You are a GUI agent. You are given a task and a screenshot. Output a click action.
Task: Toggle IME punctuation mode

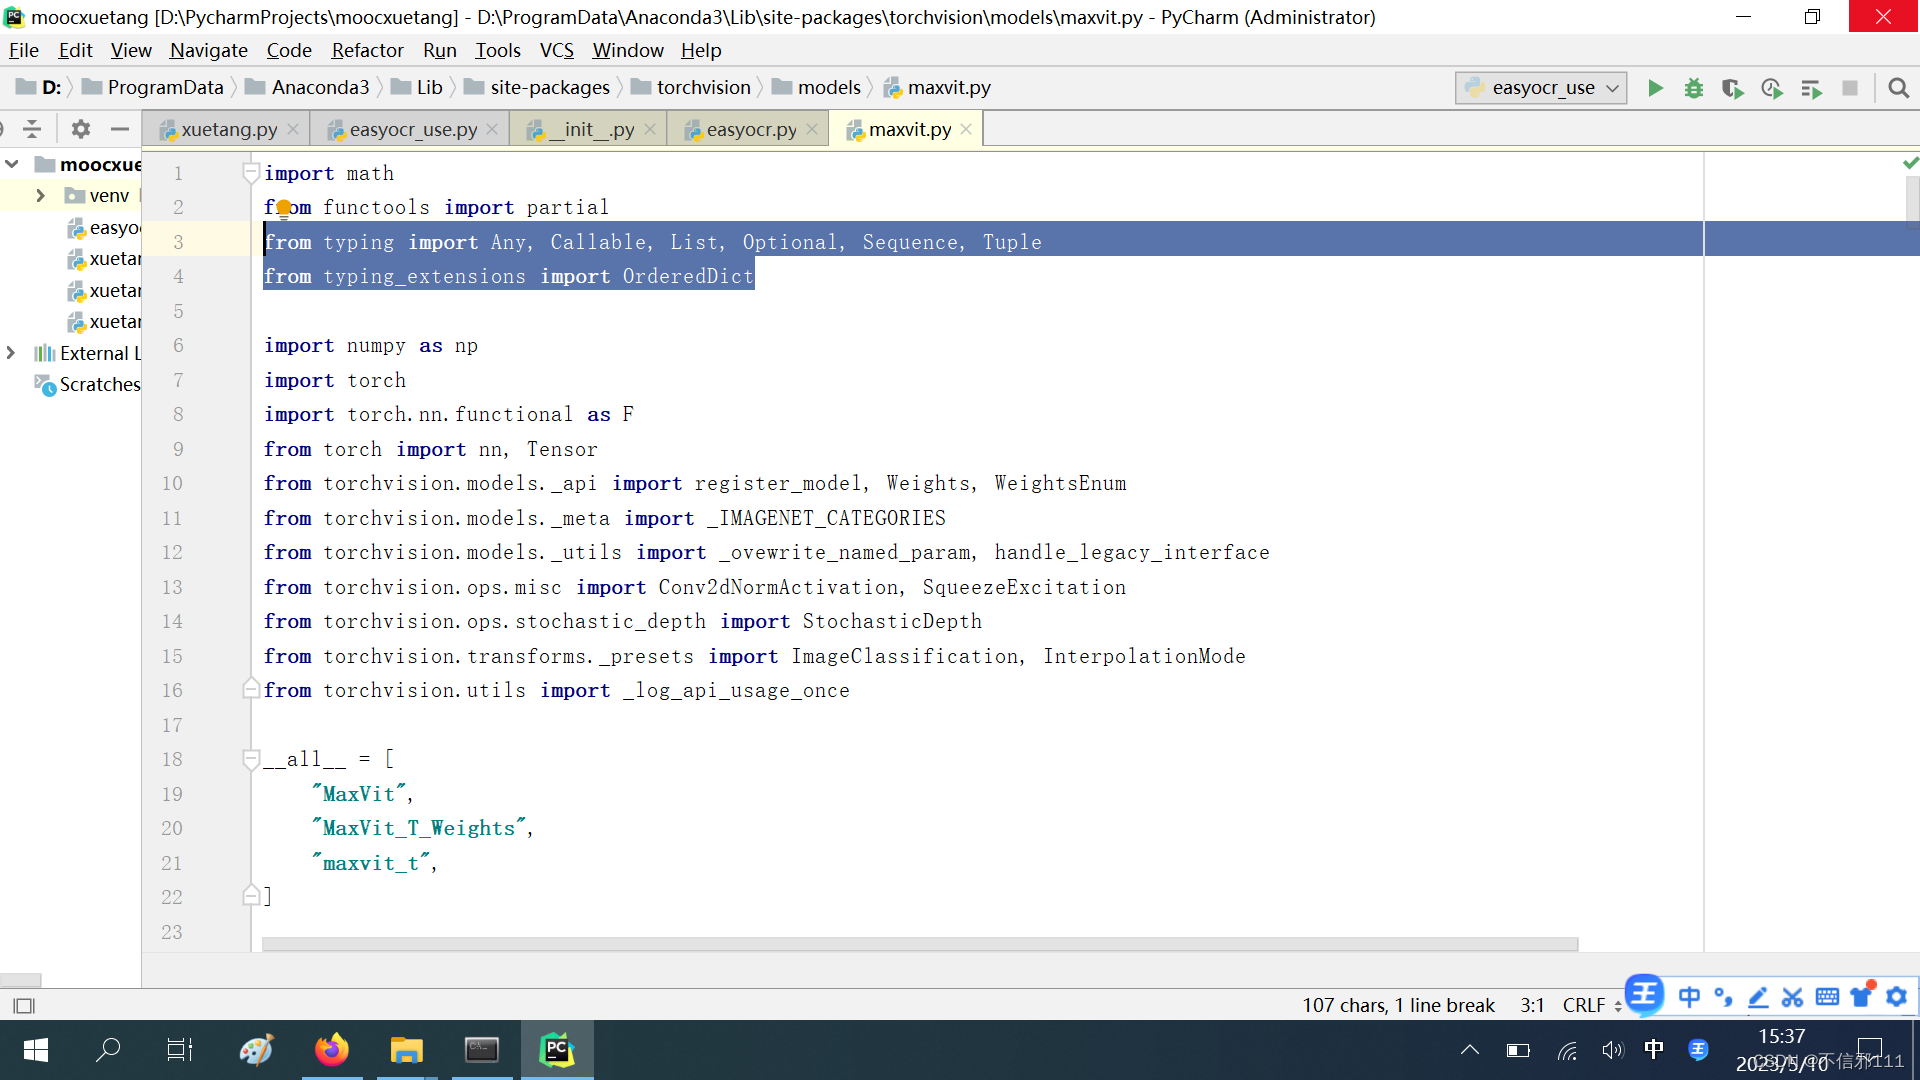1723,997
